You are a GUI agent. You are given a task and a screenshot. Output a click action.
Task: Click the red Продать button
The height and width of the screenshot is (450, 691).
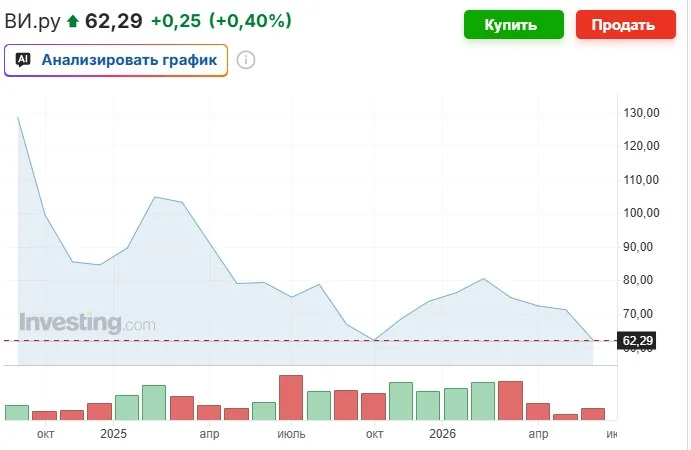coord(625,25)
